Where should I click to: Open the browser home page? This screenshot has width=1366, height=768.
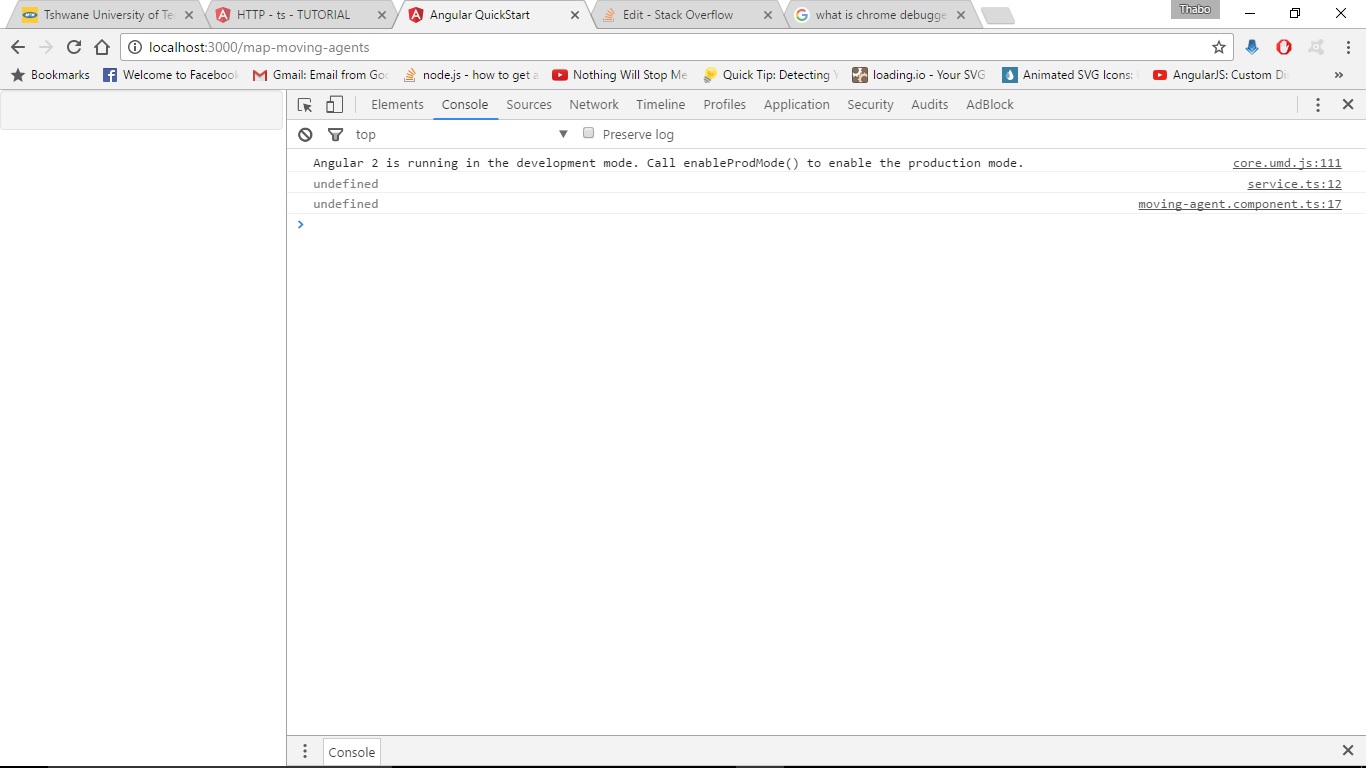pos(102,47)
